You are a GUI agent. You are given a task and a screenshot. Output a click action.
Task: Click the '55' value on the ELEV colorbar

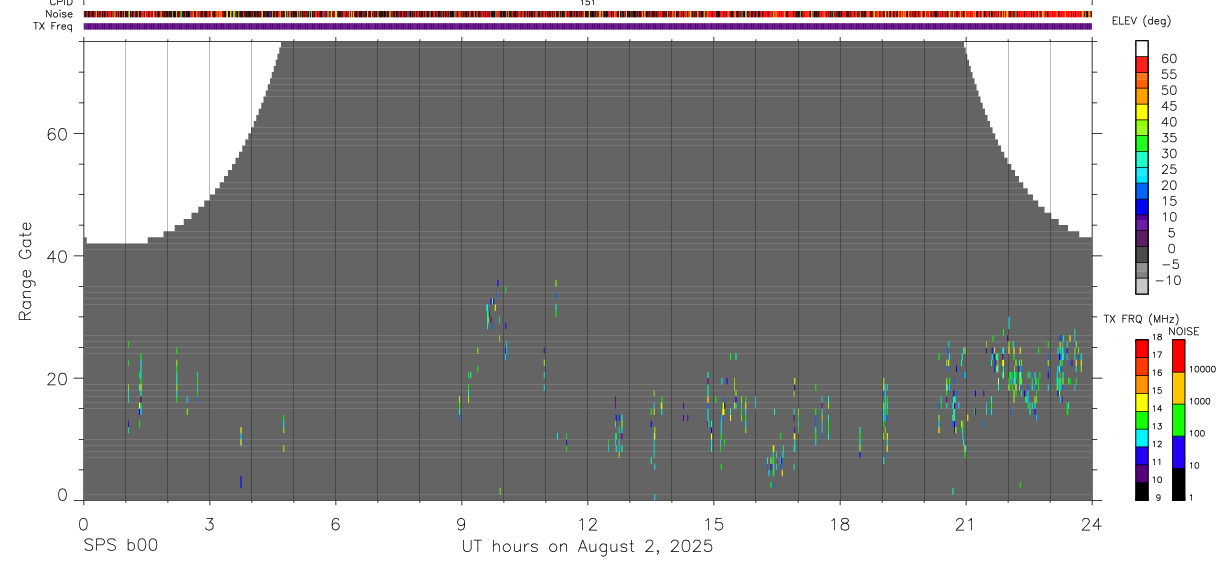click(x=1168, y=75)
